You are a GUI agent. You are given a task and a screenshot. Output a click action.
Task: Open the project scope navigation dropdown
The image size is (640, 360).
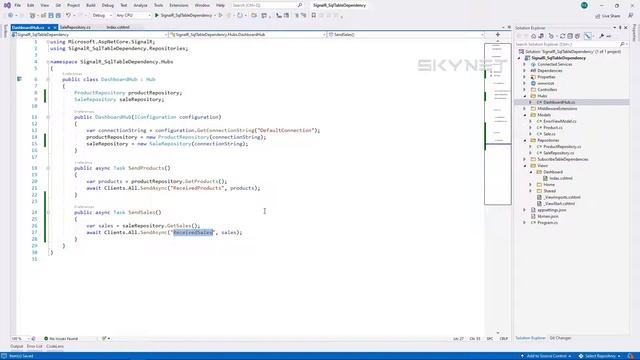pos(89,35)
